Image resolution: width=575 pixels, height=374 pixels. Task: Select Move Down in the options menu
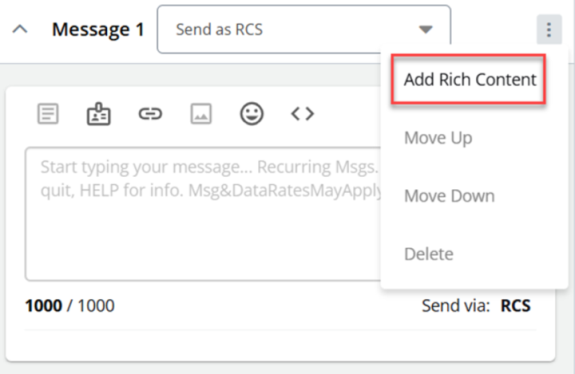tap(449, 196)
